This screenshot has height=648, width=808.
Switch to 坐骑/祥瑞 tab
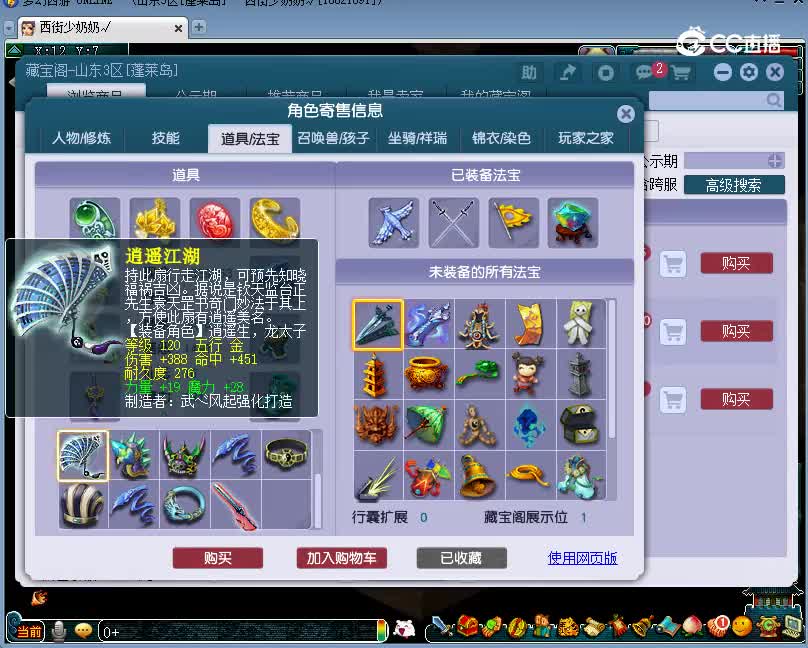[417, 138]
